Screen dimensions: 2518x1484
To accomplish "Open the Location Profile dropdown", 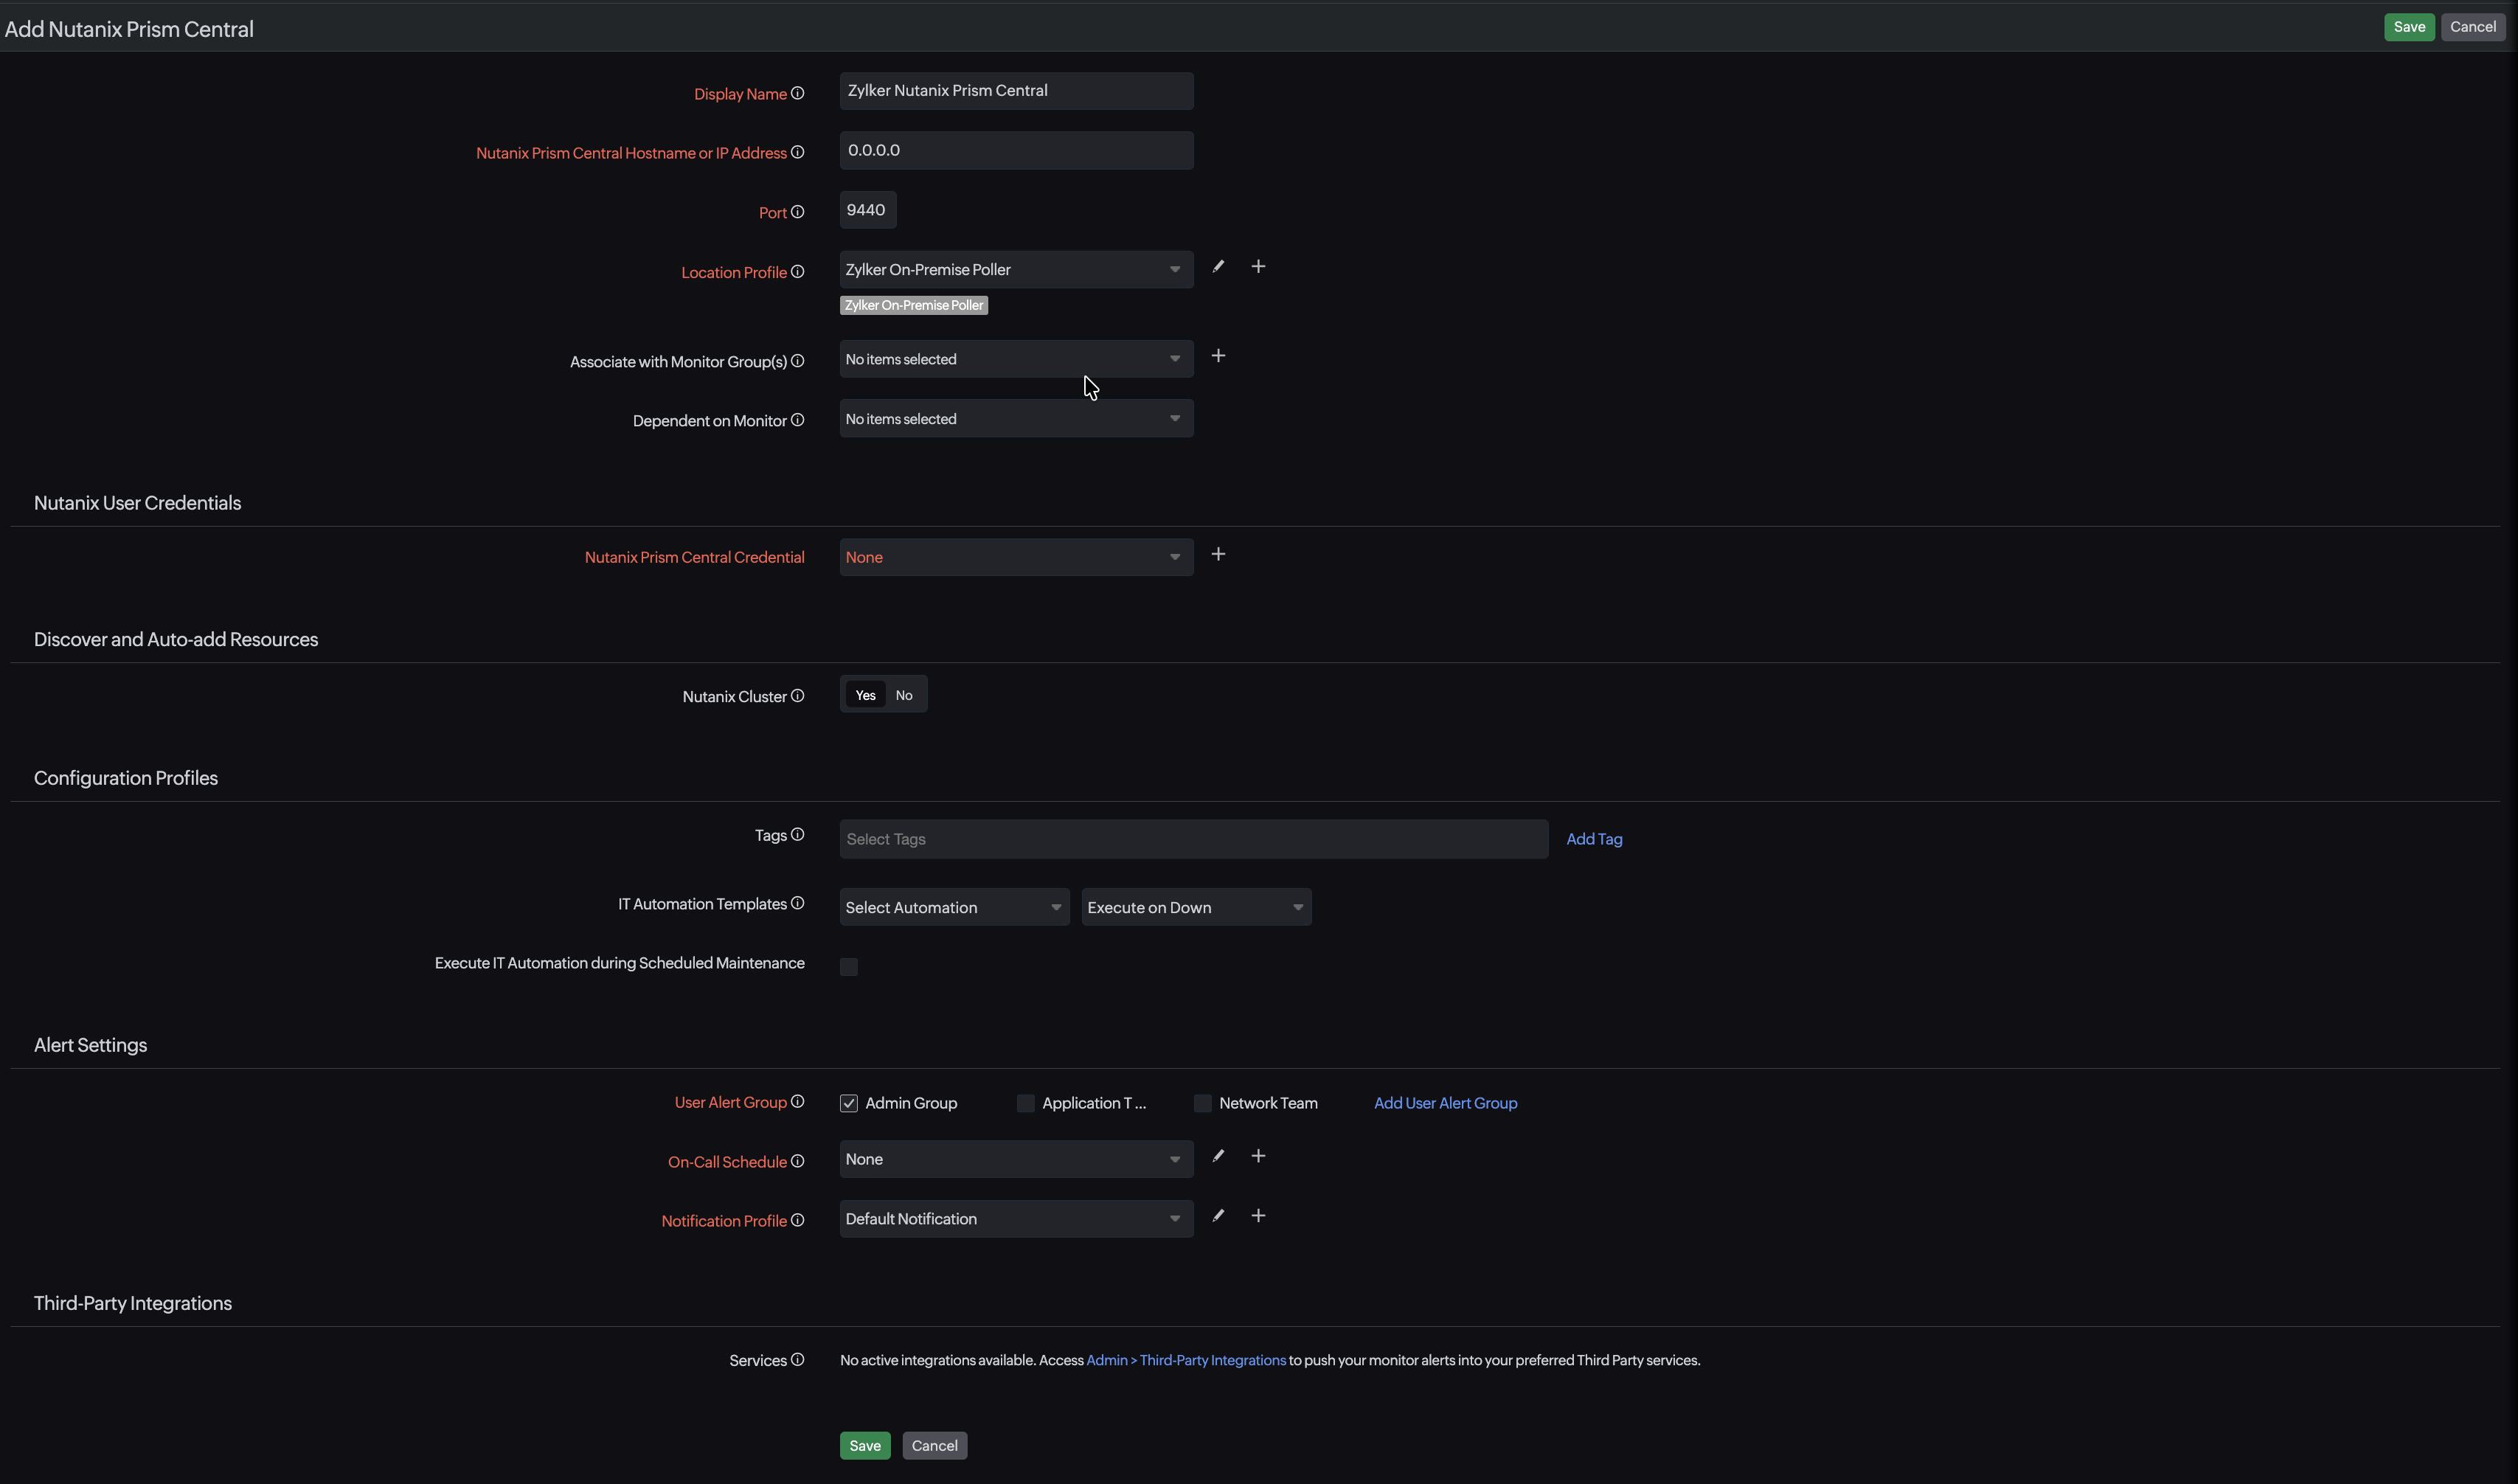I will click(1016, 269).
